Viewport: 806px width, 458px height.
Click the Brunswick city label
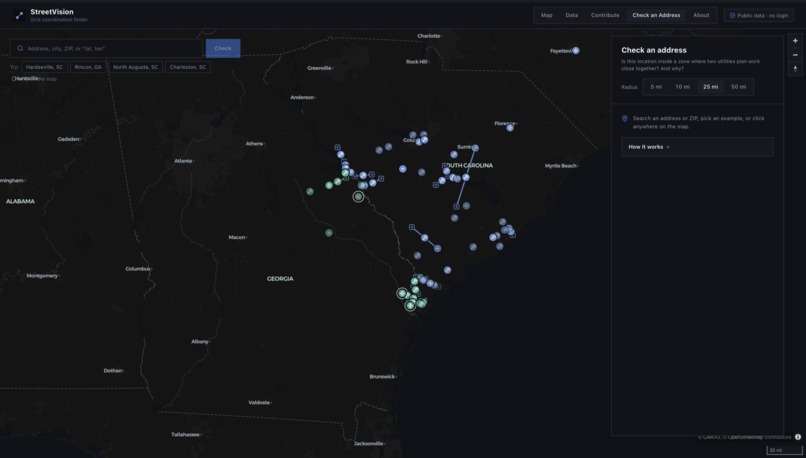[382, 377]
